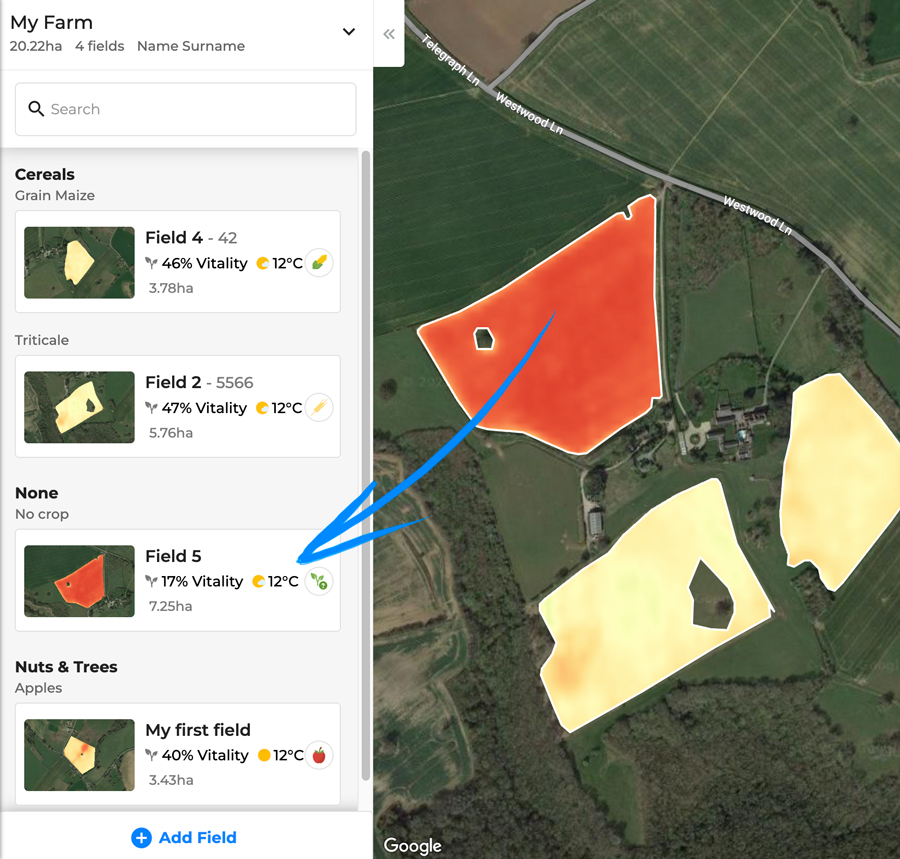Collapse the sidebar with the double-chevron
900x859 pixels.
[x=389, y=33]
